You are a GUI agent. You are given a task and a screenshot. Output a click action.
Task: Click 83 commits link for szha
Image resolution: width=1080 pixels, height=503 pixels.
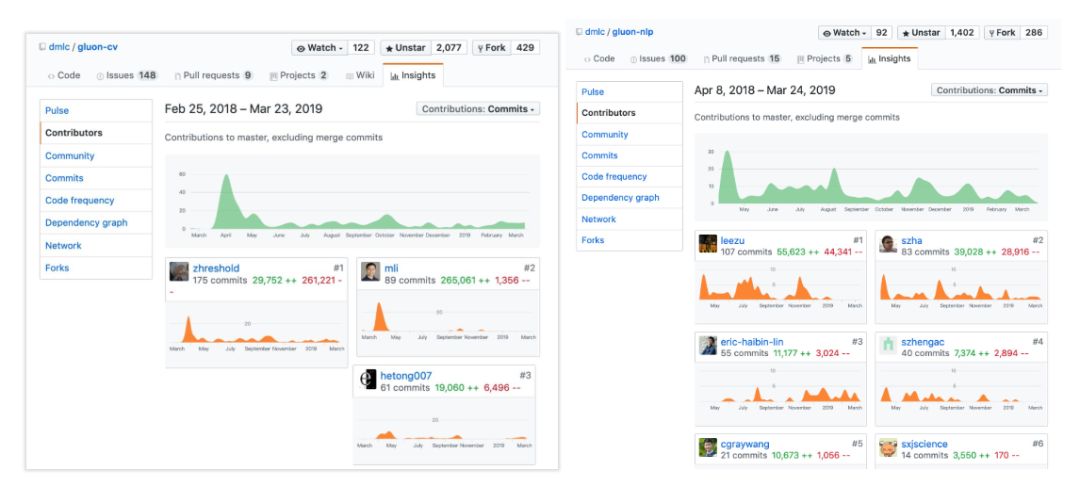click(924, 252)
